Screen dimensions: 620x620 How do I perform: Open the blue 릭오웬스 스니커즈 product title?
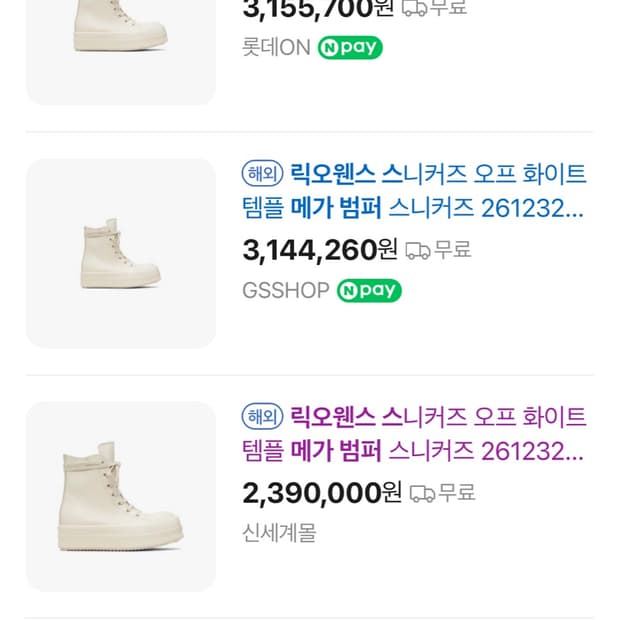click(x=414, y=191)
